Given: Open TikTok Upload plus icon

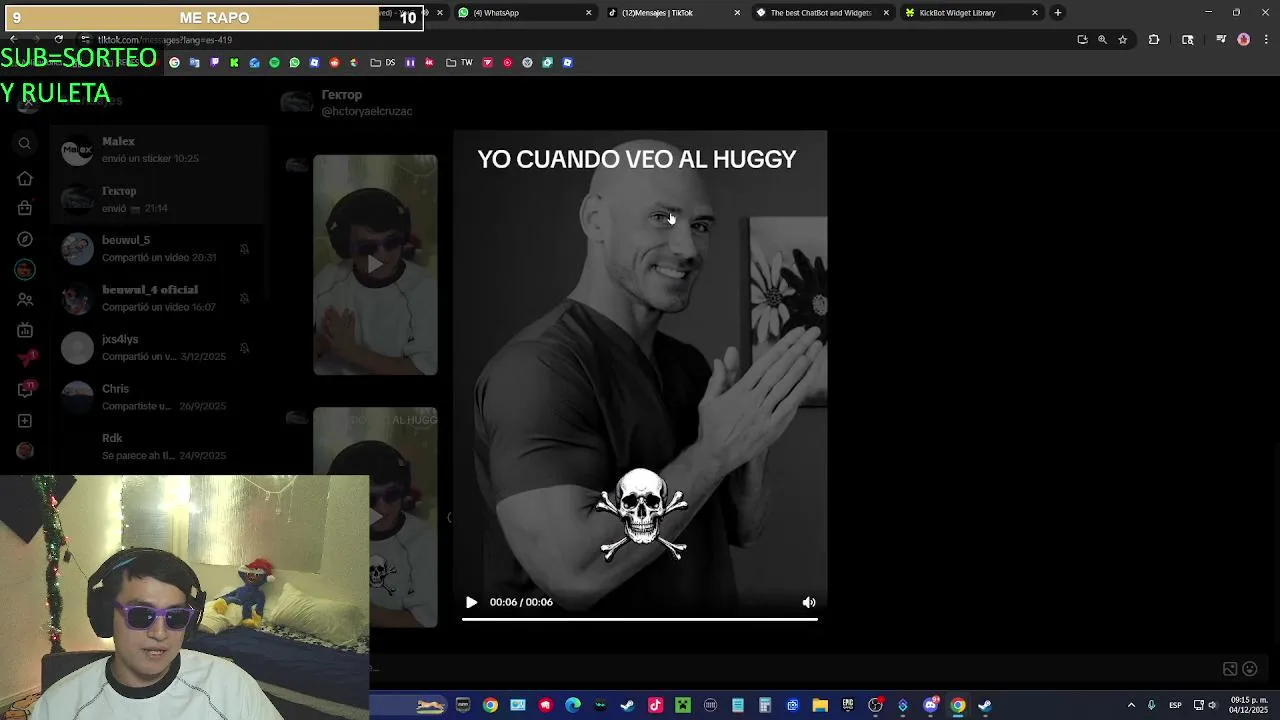Looking at the screenshot, I should [25, 421].
